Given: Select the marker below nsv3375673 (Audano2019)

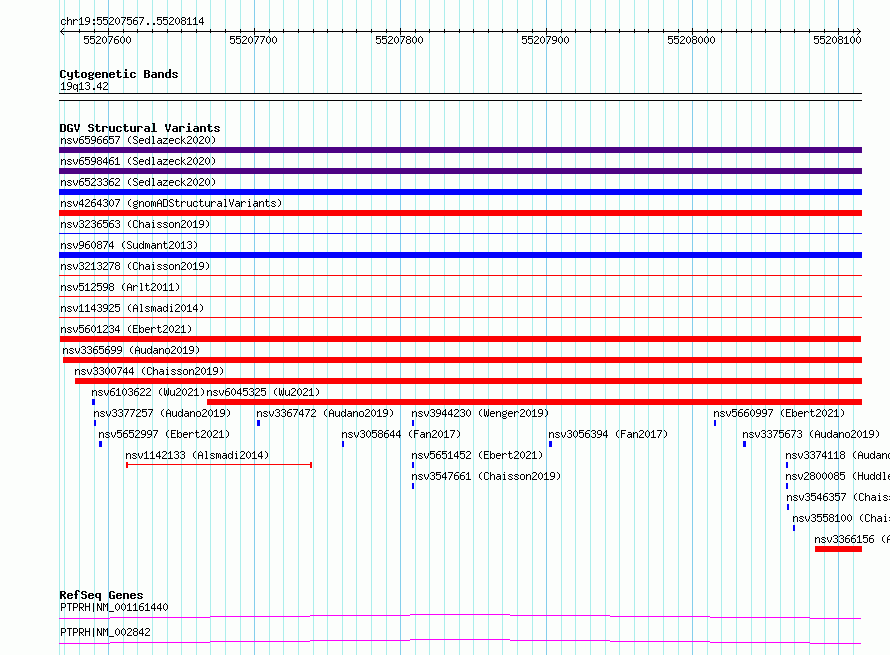Looking at the screenshot, I should pos(745,444).
